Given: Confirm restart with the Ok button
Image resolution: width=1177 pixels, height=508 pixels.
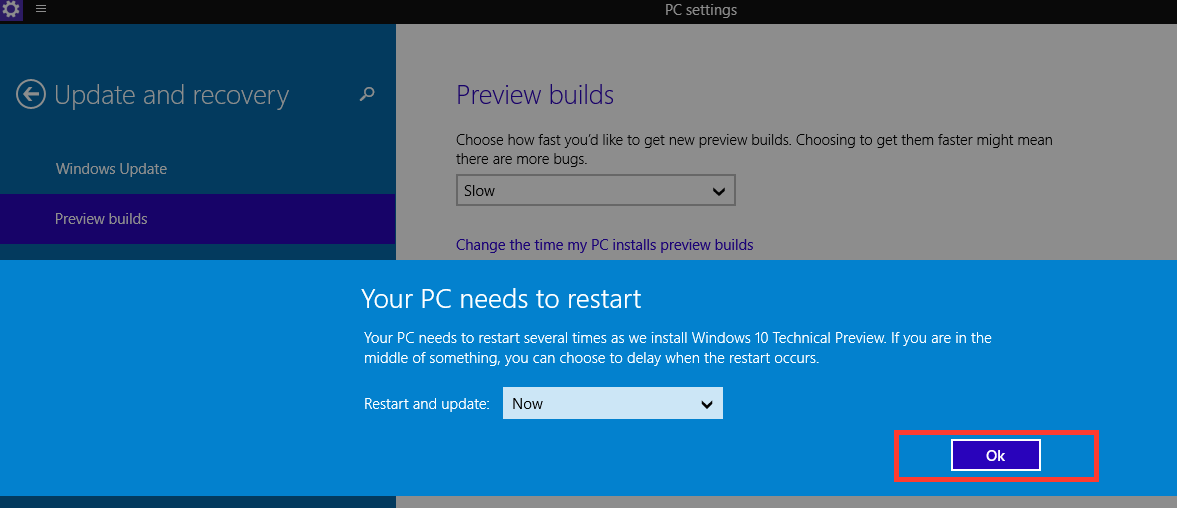Looking at the screenshot, I should [x=995, y=455].
